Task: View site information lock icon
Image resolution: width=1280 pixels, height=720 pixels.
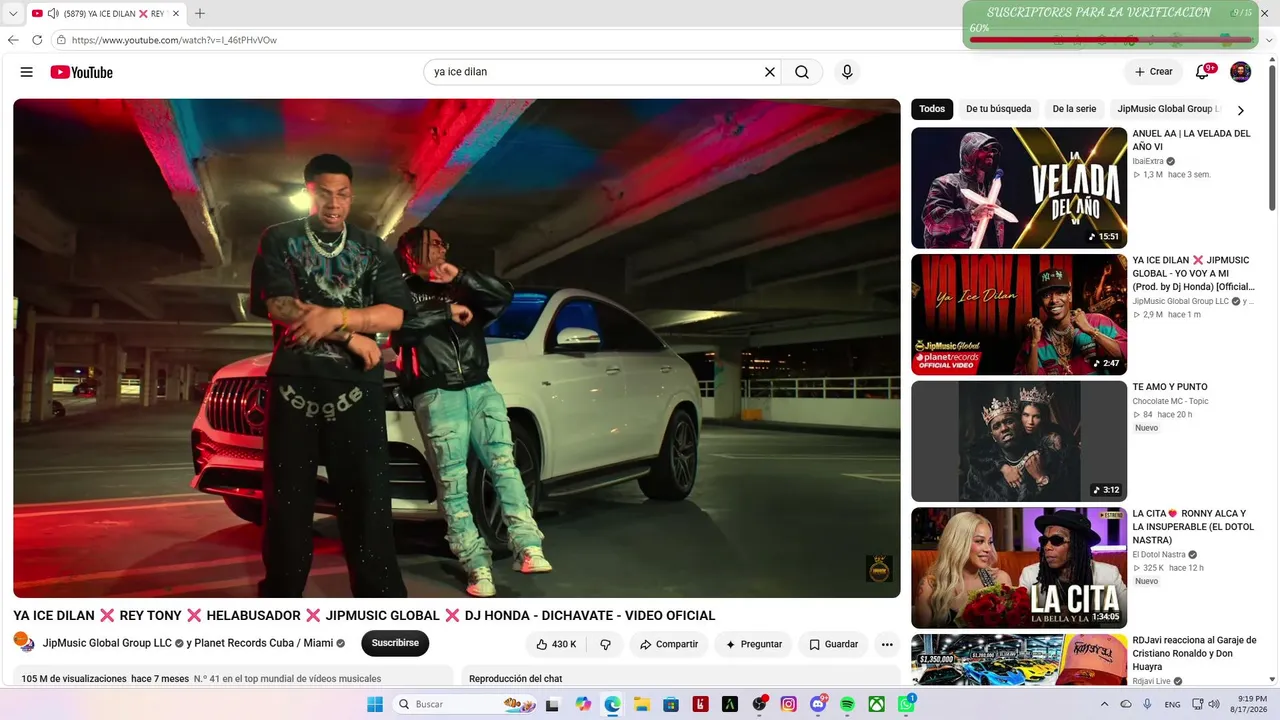Action: coord(61,40)
